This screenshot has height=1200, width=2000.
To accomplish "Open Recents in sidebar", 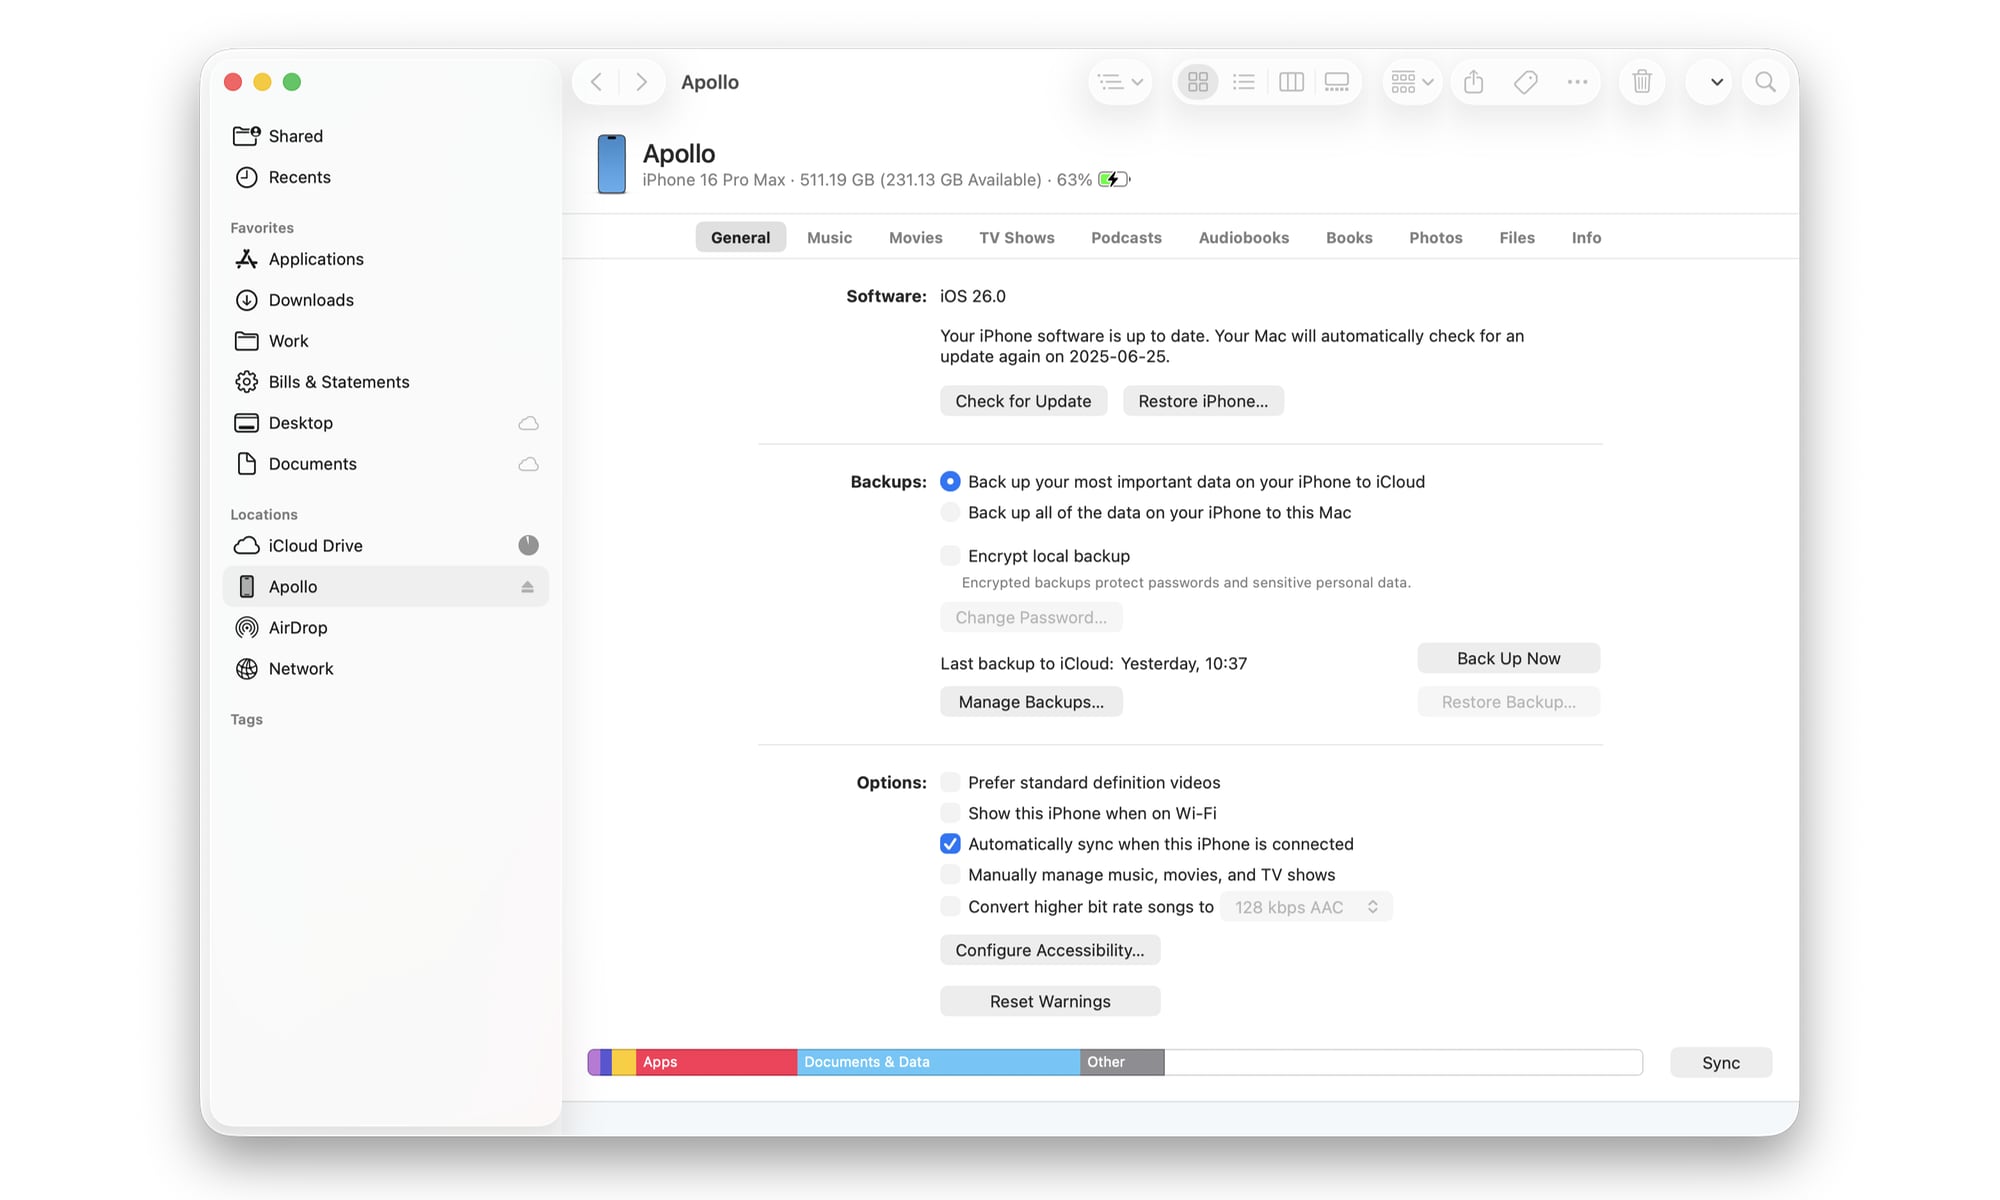I will tap(386, 177).
